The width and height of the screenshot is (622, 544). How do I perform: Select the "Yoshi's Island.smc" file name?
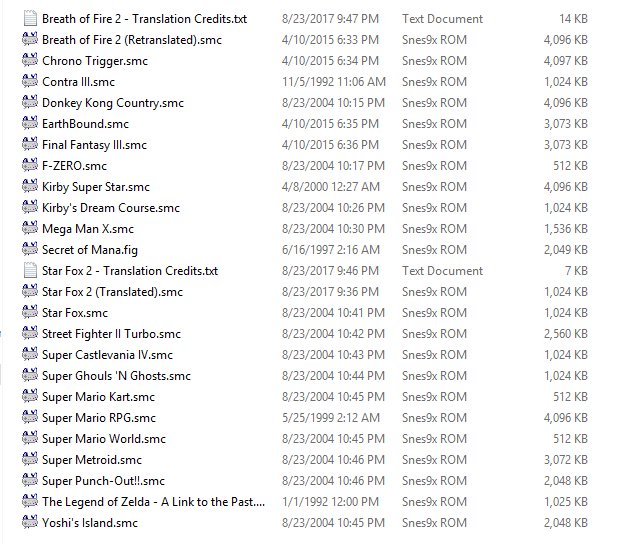[90, 523]
